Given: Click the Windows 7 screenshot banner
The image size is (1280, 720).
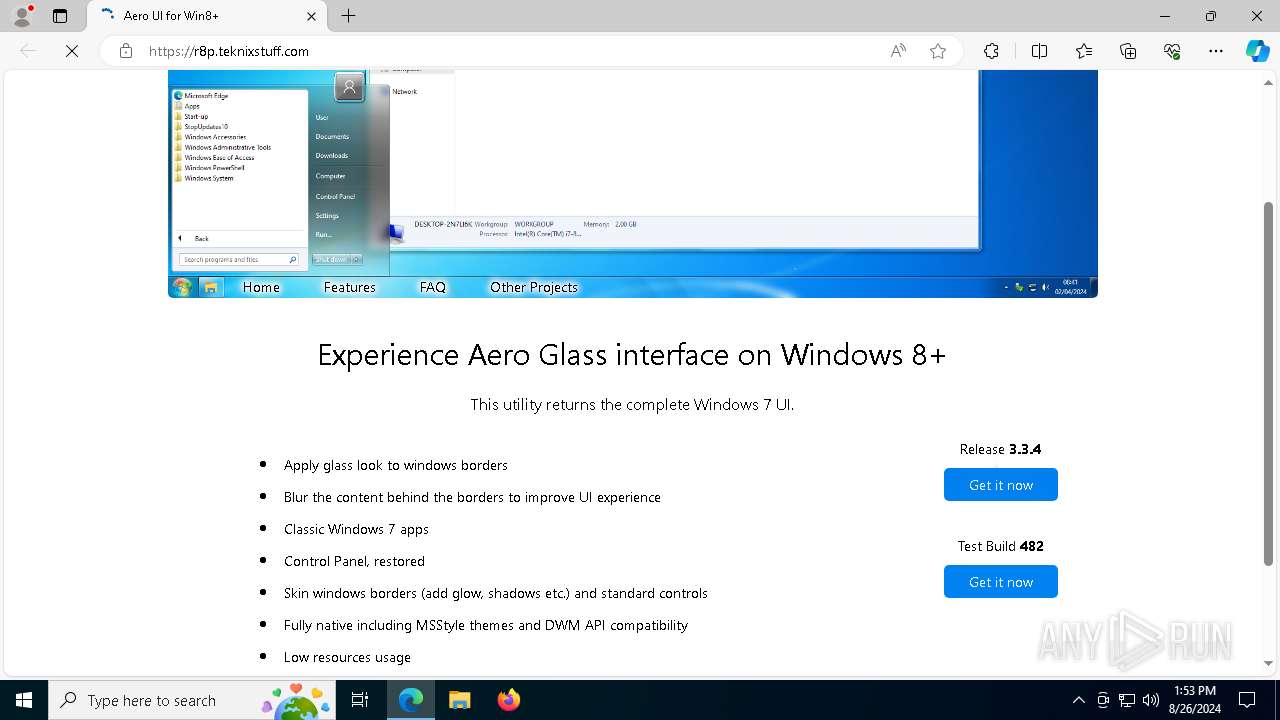Looking at the screenshot, I should [x=633, y=184].
